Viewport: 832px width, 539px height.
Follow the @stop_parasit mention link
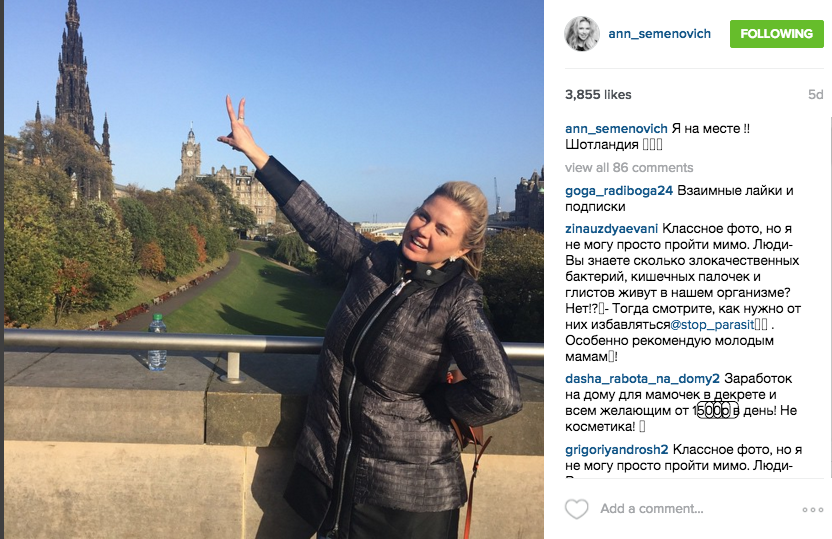[712, 325]
